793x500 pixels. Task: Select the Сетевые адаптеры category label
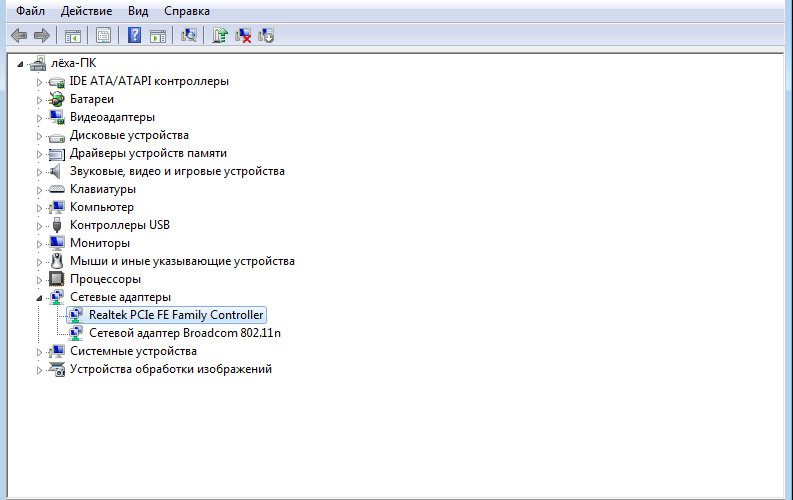point(120,297)
